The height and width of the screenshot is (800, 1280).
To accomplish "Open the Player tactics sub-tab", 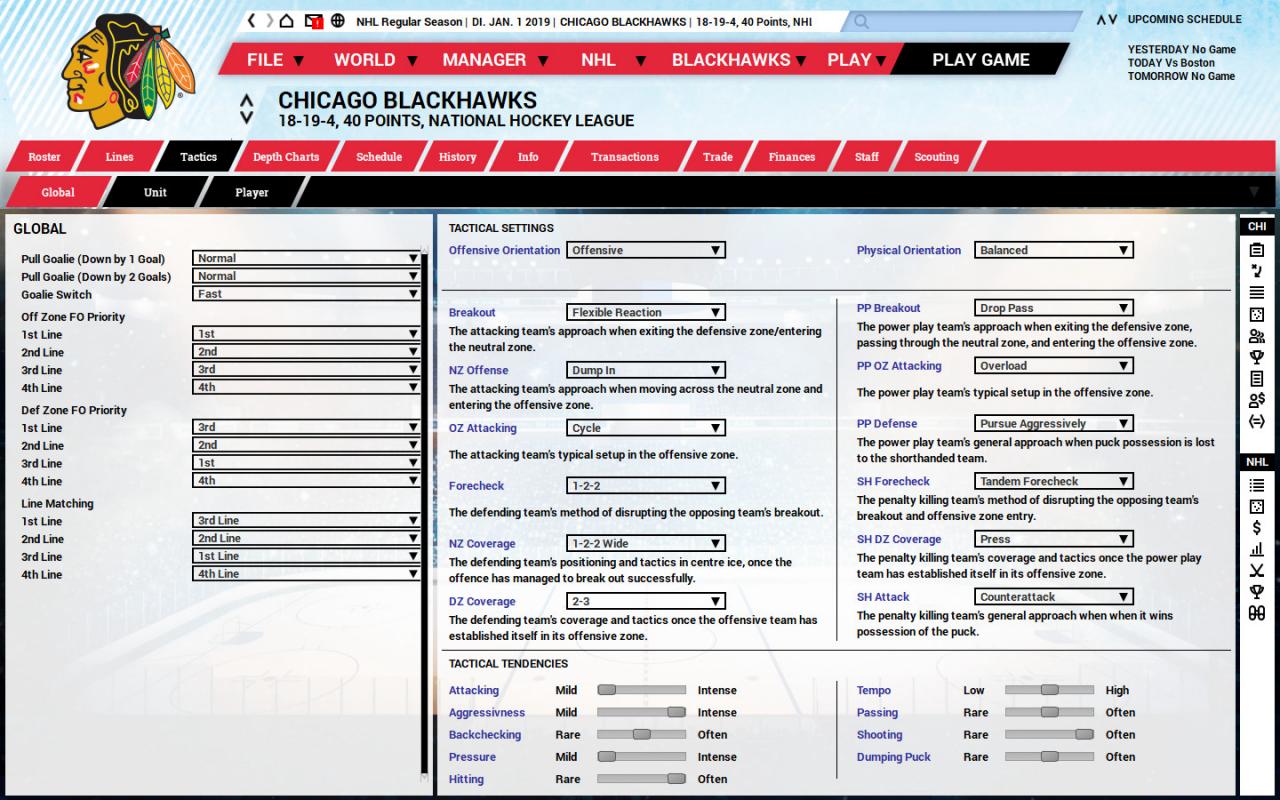I will 249,191.
